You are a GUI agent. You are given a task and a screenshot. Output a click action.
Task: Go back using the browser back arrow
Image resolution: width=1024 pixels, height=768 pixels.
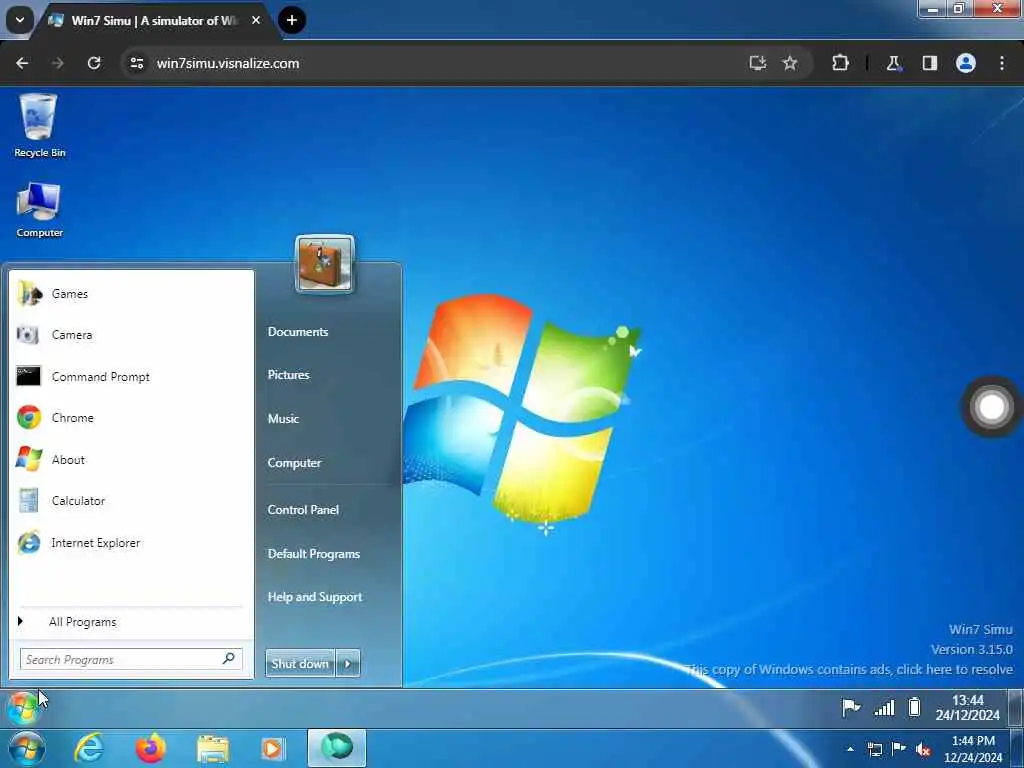point(22,63)
